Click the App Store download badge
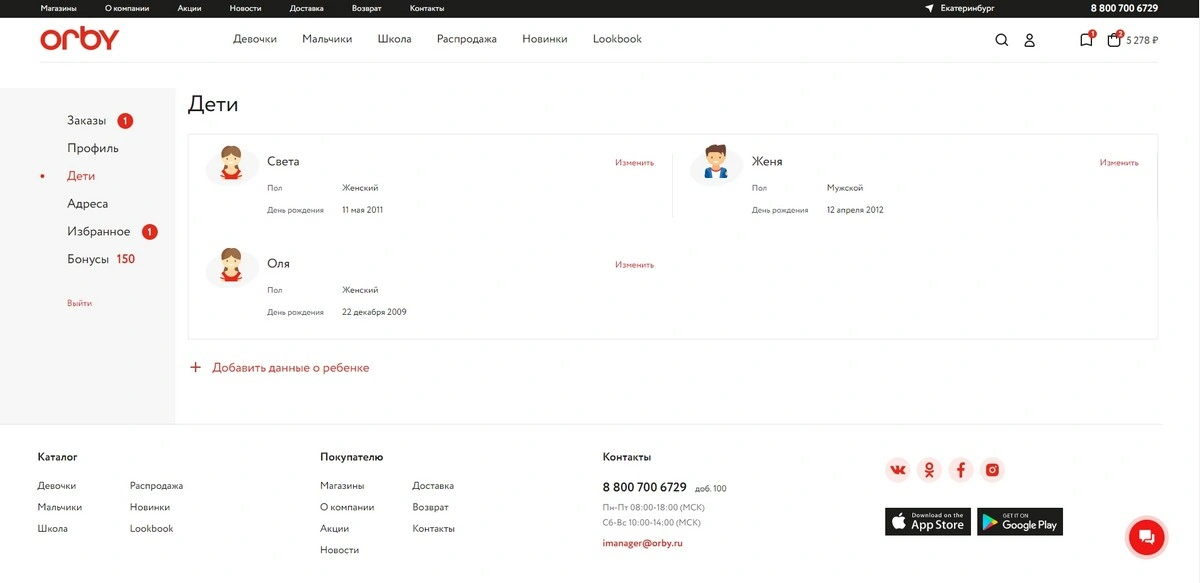The height and width of the screenshot is (583, 1200). pos(928,522)
